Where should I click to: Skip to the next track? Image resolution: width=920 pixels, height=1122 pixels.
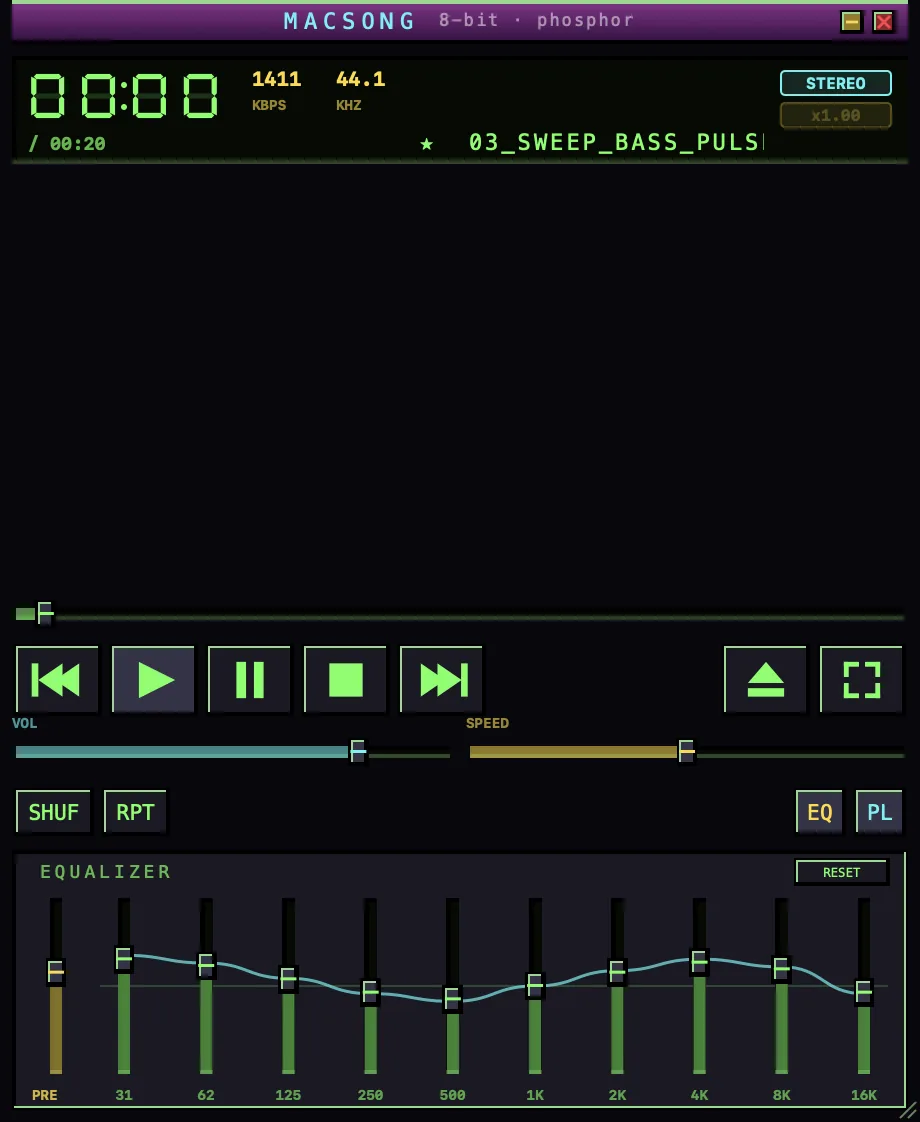pos(441,679)
